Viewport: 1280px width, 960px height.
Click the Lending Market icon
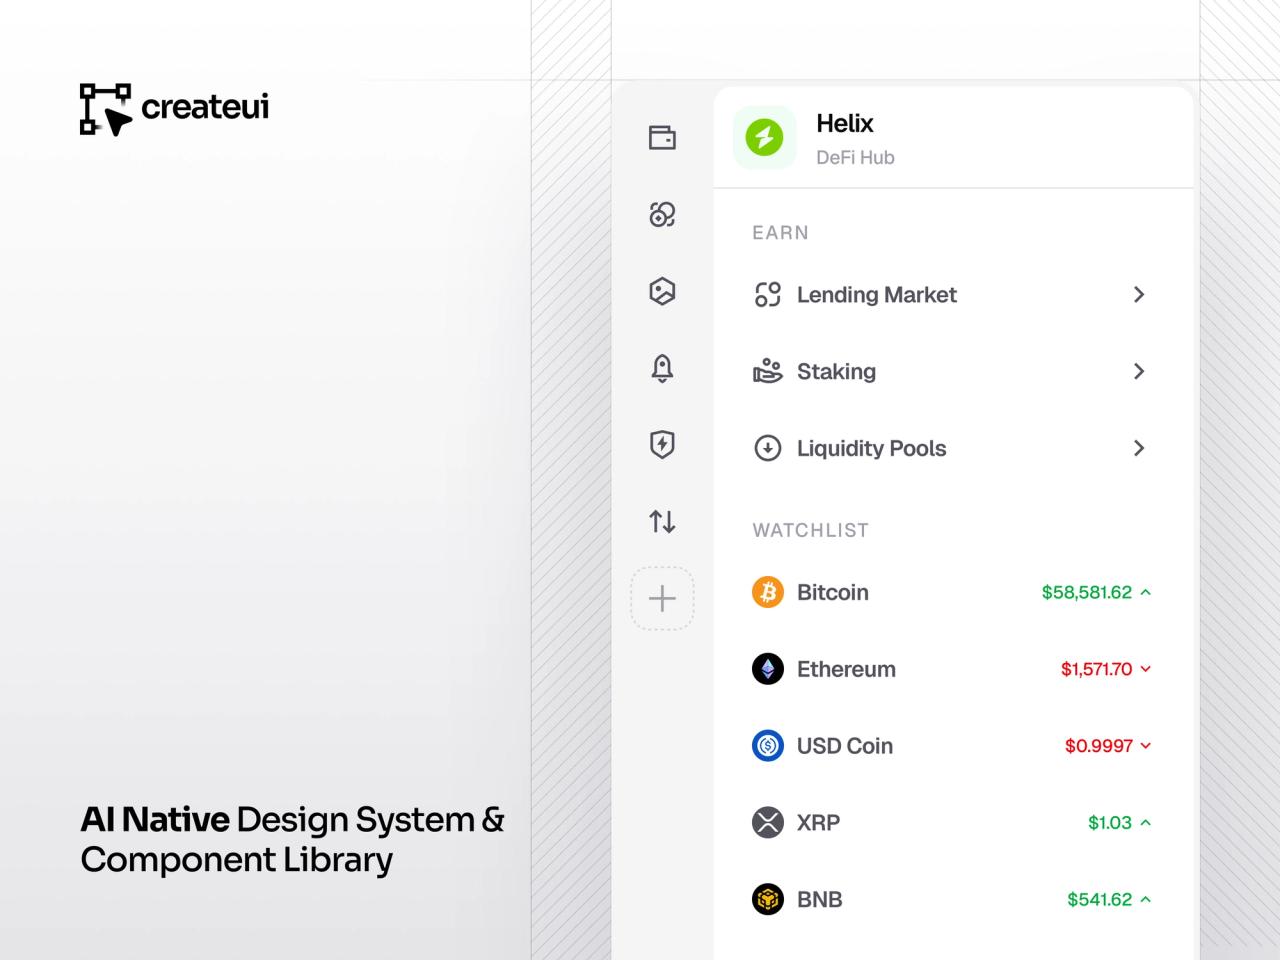(x=767, y=294)
